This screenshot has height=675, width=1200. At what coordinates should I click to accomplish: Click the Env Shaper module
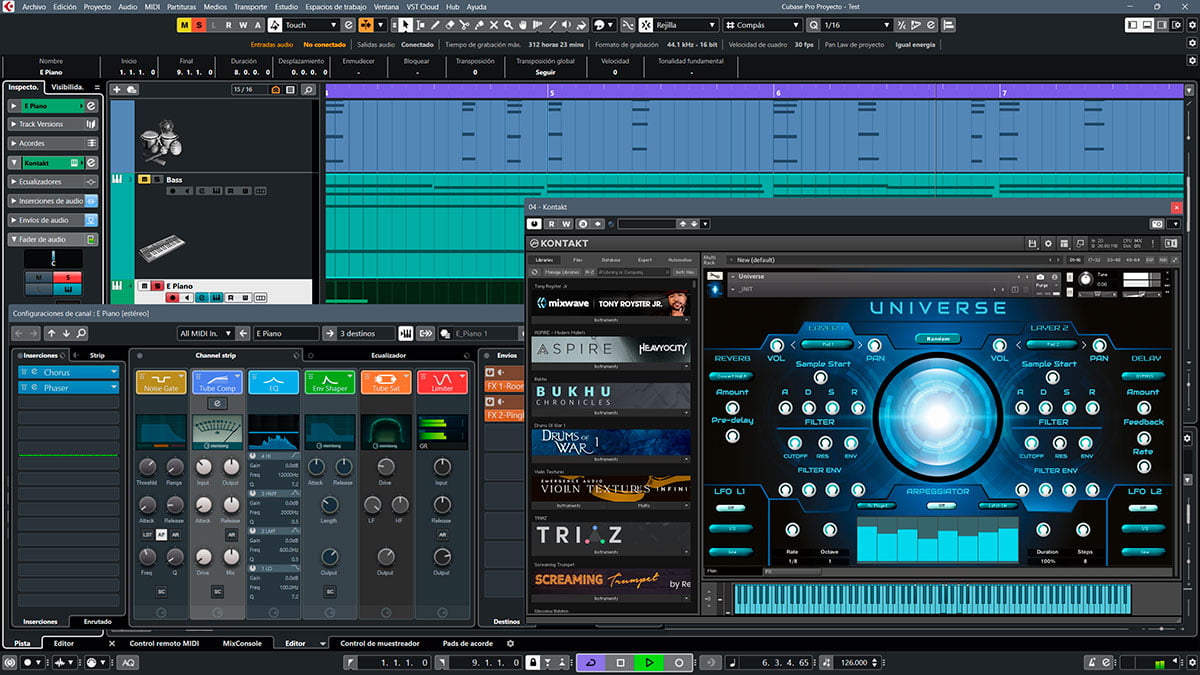(x=330, y=382)
